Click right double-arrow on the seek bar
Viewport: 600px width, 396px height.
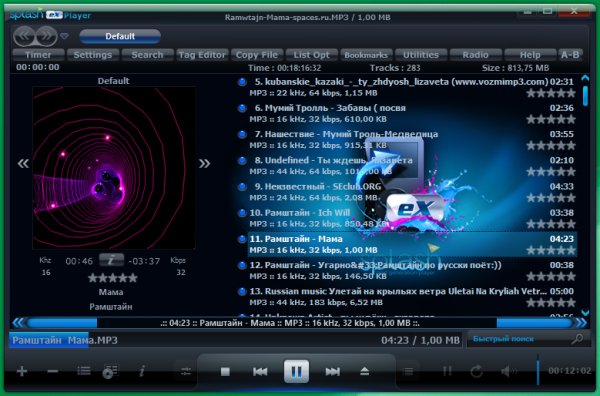pos(581,323)
